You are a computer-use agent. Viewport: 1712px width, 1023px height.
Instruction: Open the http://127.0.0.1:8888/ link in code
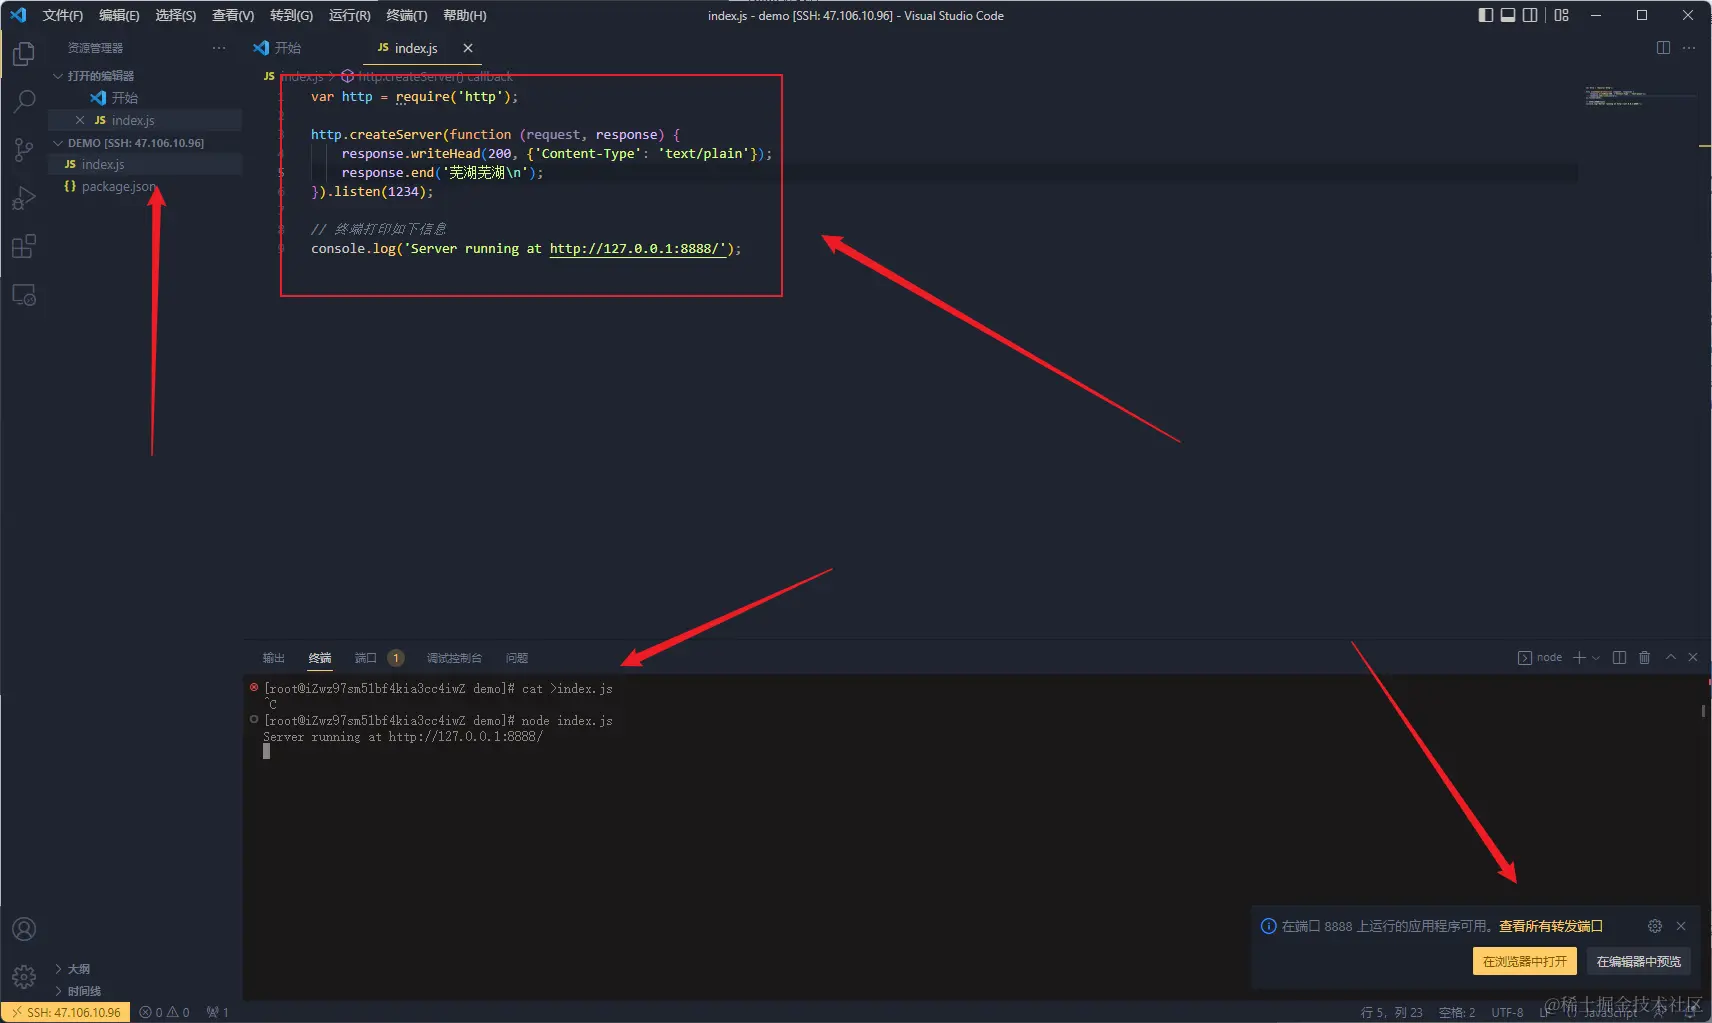(x=638, y=249)
